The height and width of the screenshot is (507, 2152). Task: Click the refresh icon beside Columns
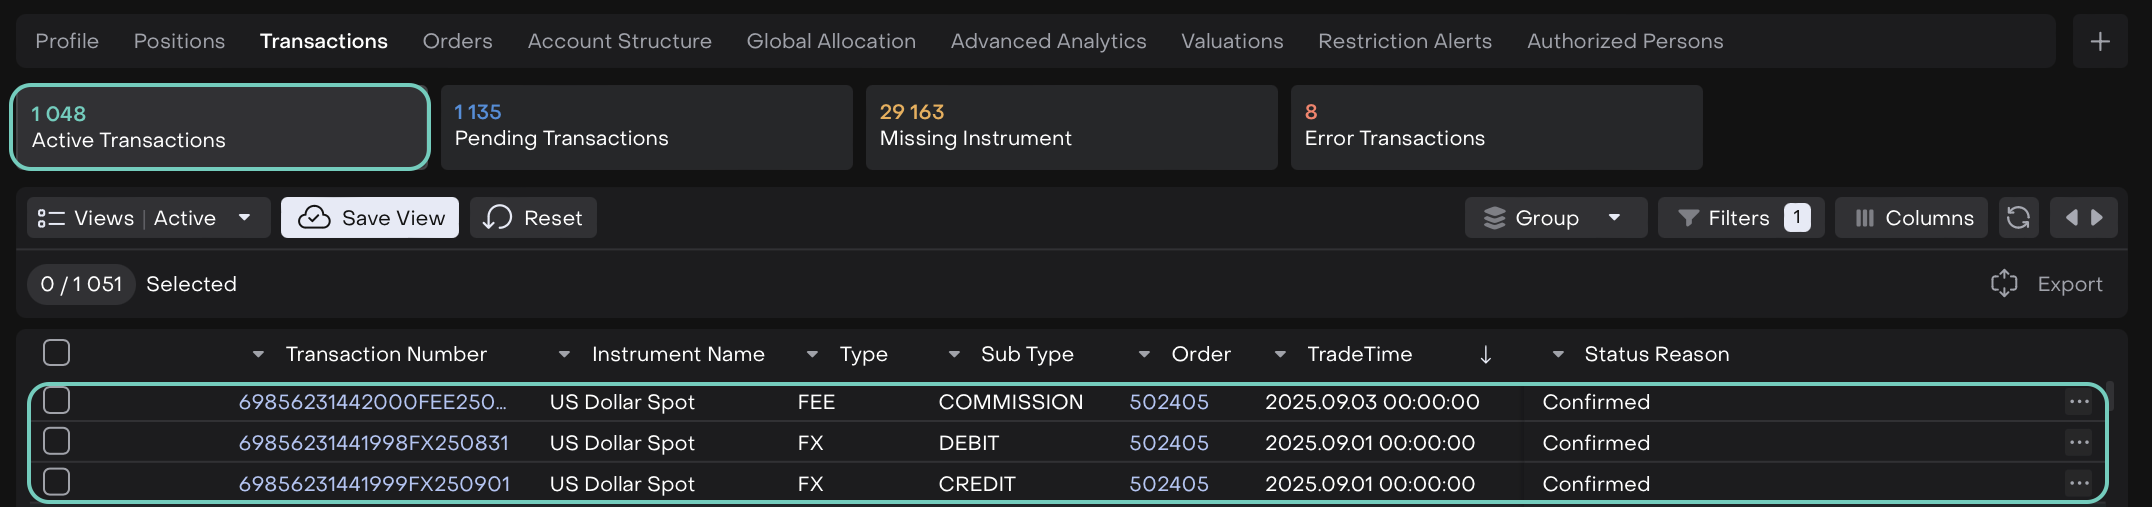coord(2018,218)
